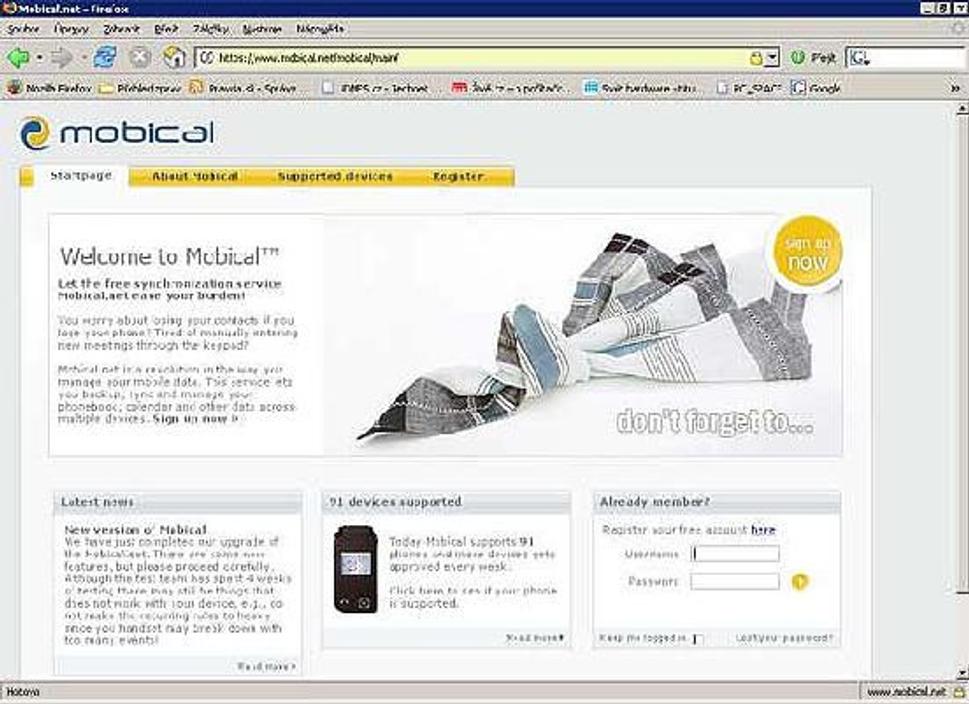Click the vertical scrollbar thumb
The width and height of the screenshot is (969, 704).
click(x=962, y=353)
